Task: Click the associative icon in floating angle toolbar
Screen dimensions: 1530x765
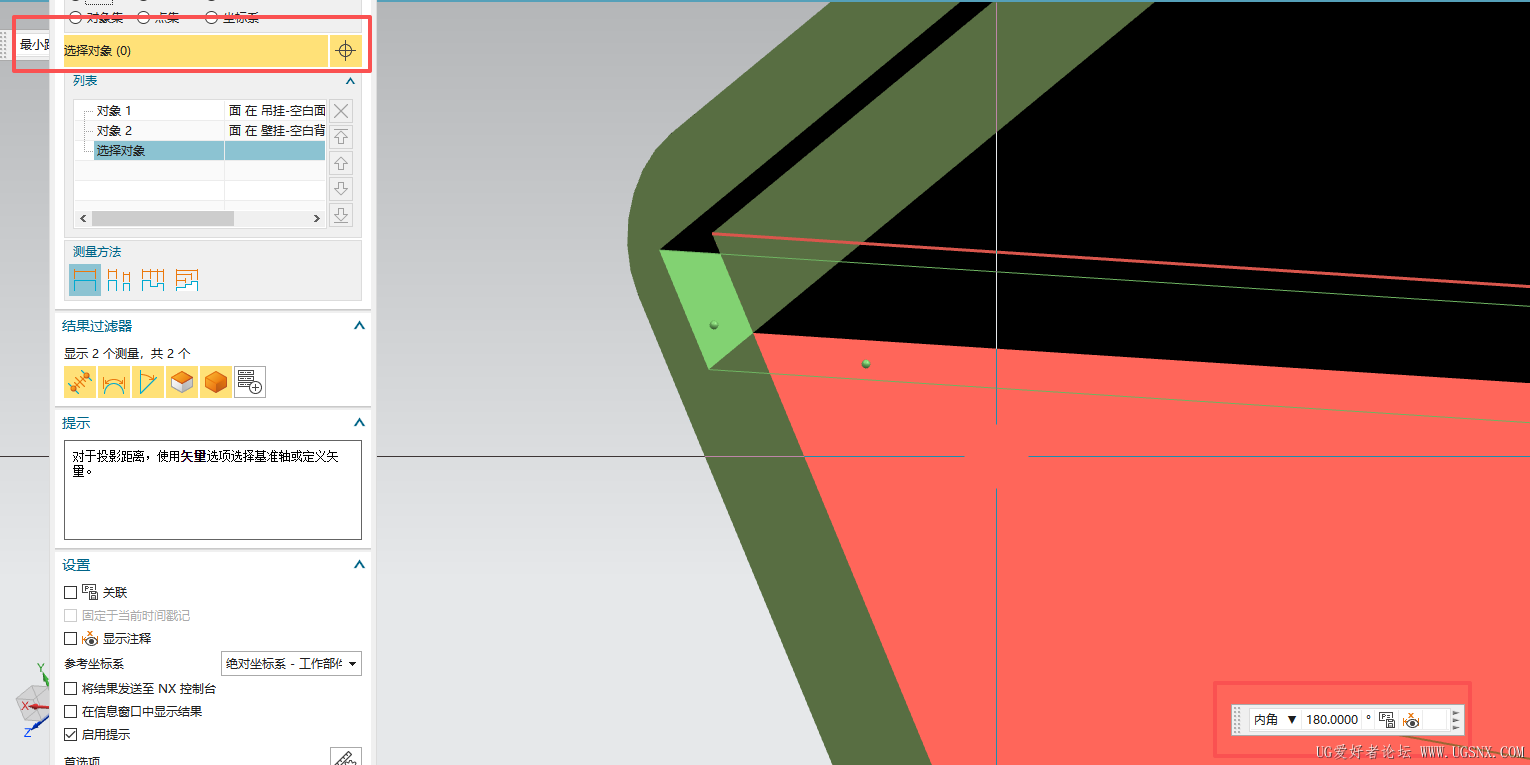Action: (1387, 719)
